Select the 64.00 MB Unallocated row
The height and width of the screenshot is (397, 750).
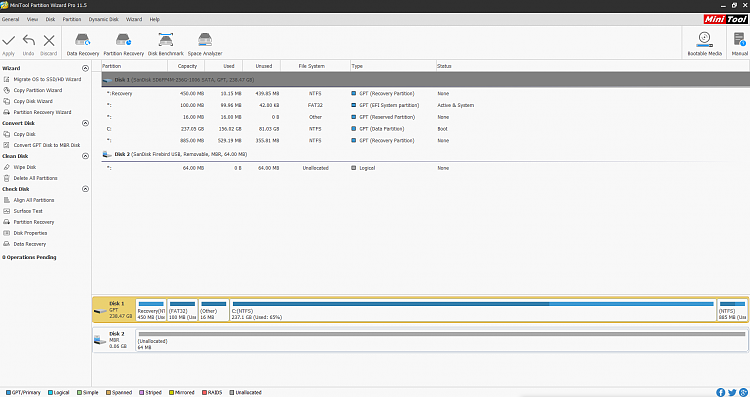(426, 168)
